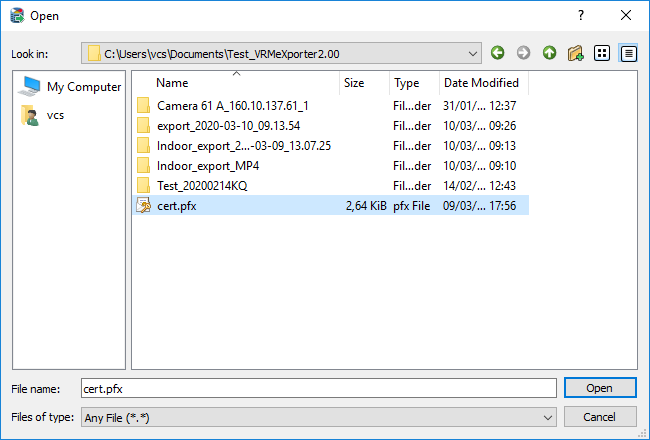This screenshot has height=440, width=650.
Task: Click the pfx File type cell
Action: [412, 206]
